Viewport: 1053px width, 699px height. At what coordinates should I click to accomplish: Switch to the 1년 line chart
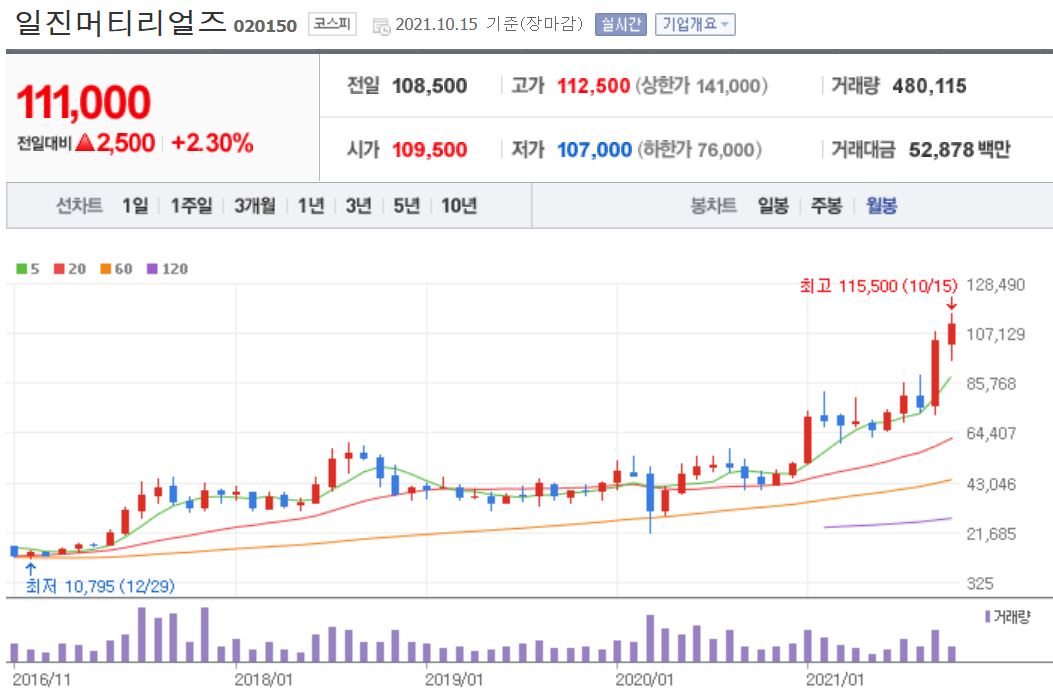click(311, 205)
